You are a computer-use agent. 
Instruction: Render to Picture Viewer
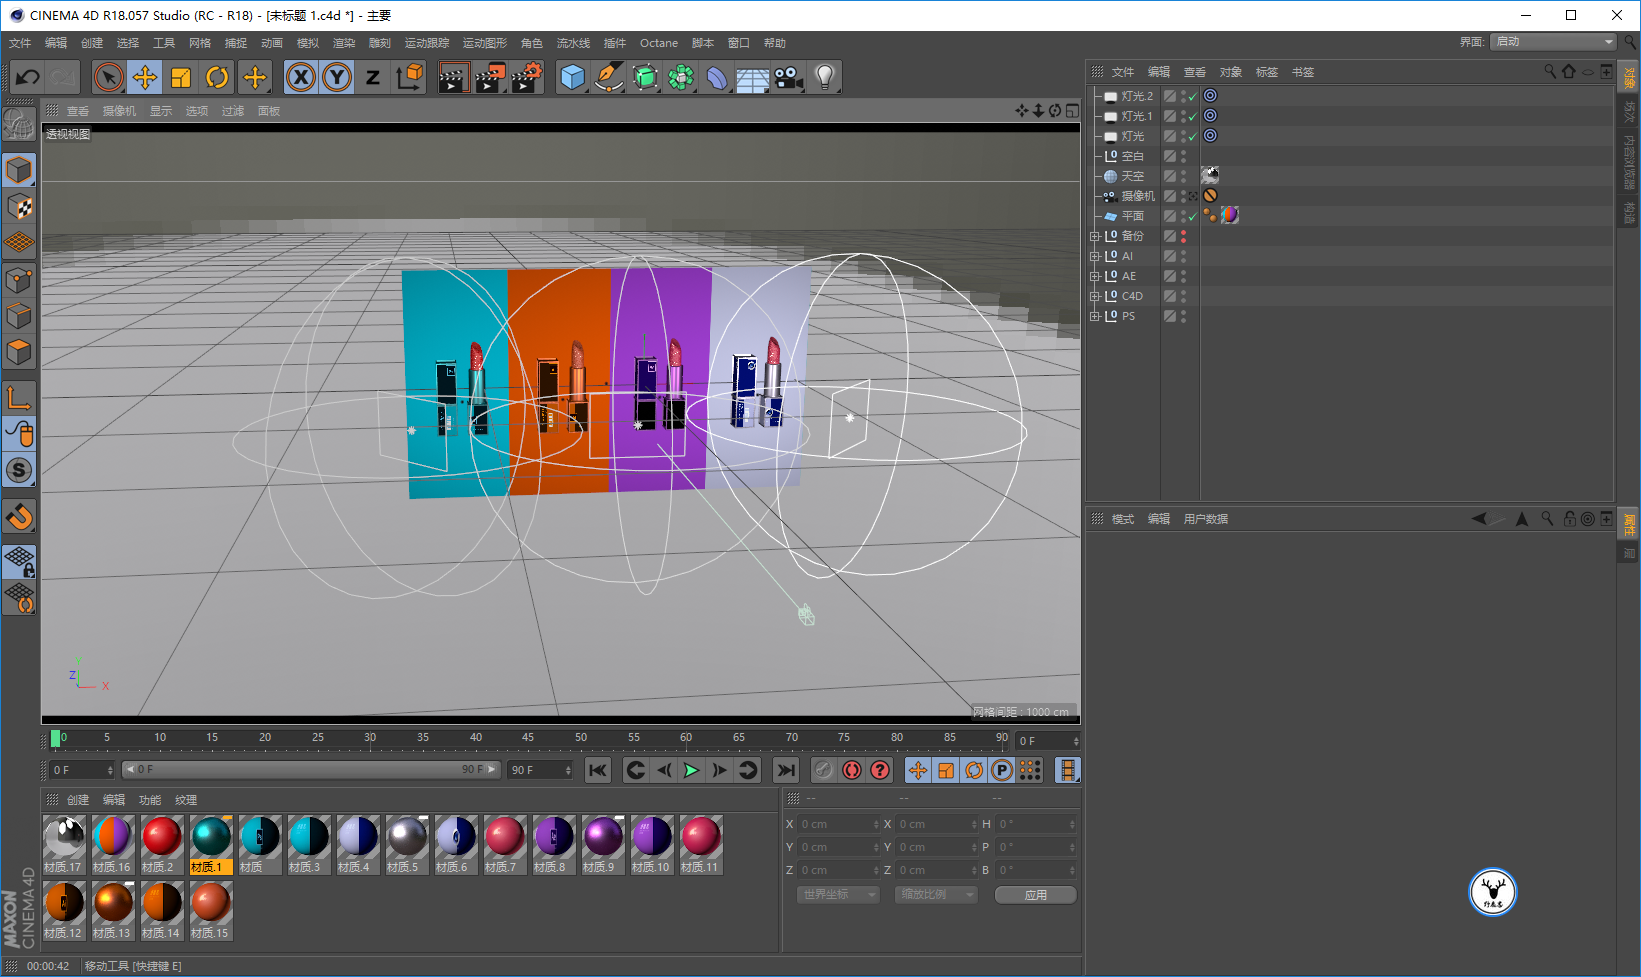click(490, 77)
